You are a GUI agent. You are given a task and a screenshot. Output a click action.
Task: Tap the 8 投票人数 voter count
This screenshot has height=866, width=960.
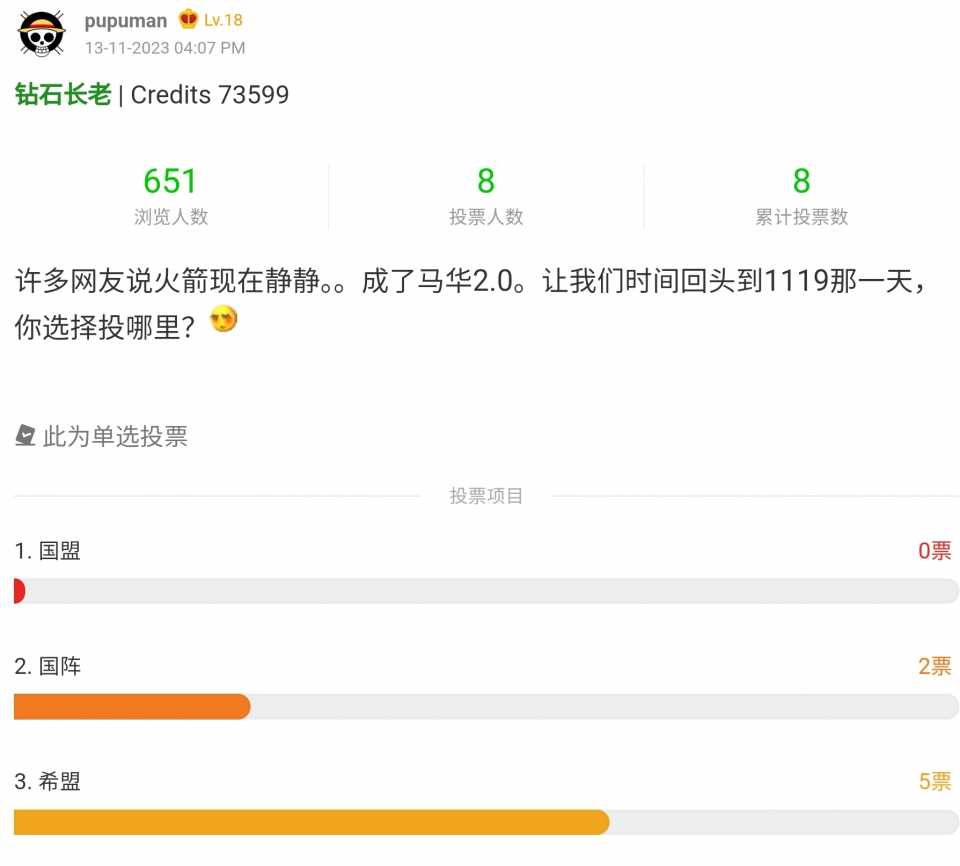[486, 196]
